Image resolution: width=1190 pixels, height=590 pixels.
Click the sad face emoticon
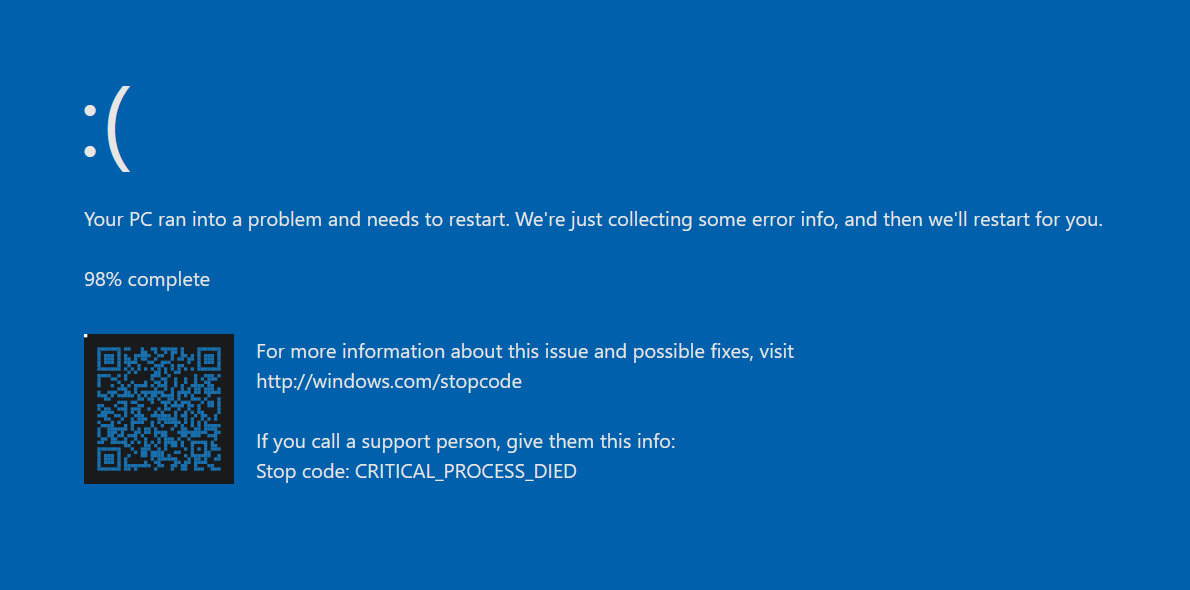(x=106, y=133)
